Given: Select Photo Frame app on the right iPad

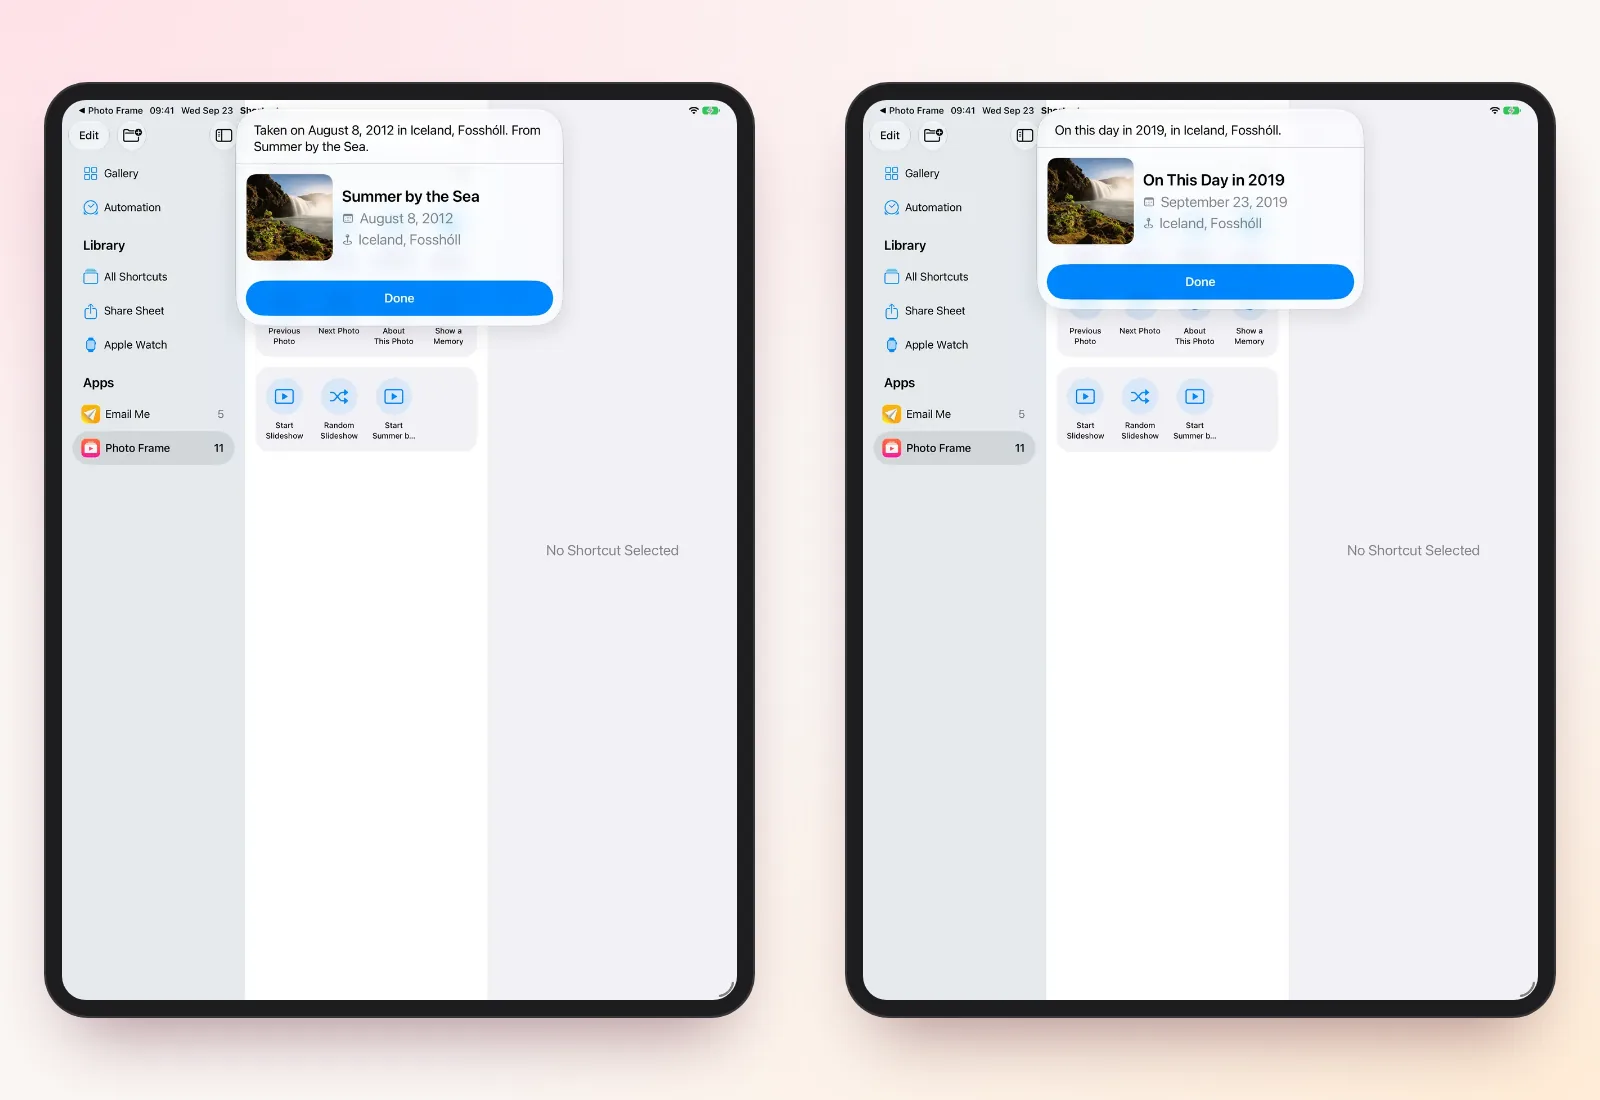Looking at the screenshot, I should click(x=954, y=448).
